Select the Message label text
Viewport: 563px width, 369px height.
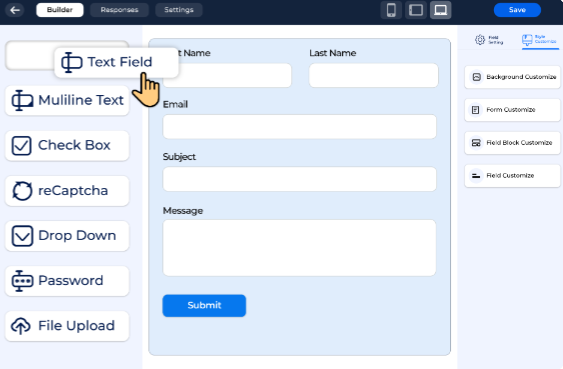point(183,211)
